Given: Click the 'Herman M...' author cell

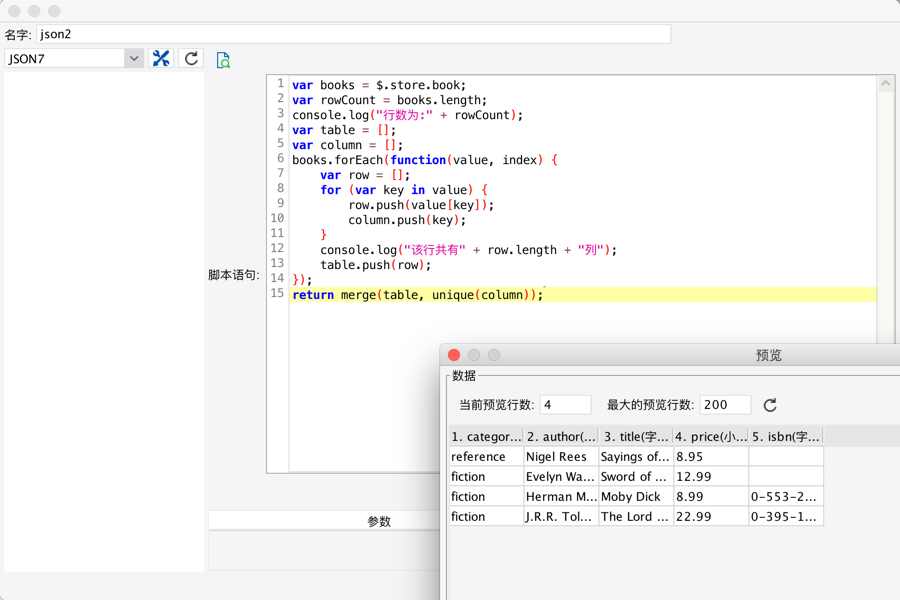Looking at the screenshot, I should (561, 497).
